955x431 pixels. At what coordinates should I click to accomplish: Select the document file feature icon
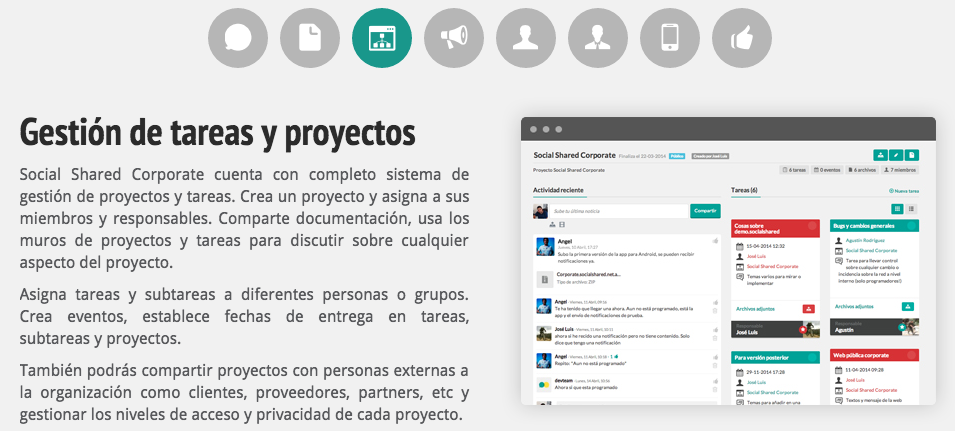310,38
